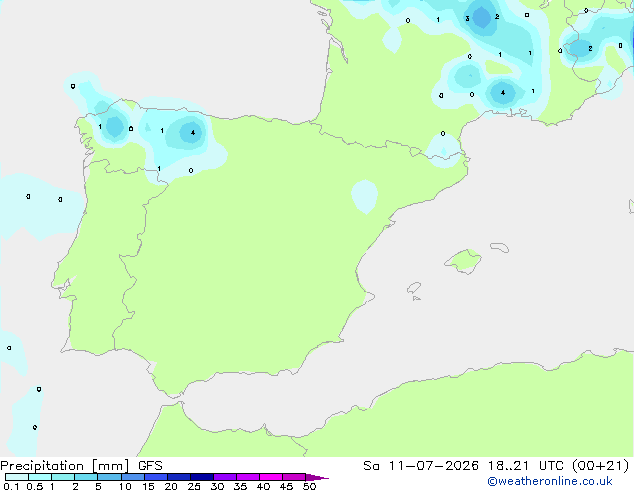Click the 45–50 mm legend color swatch
634x490 pixels.
[294, 477]
